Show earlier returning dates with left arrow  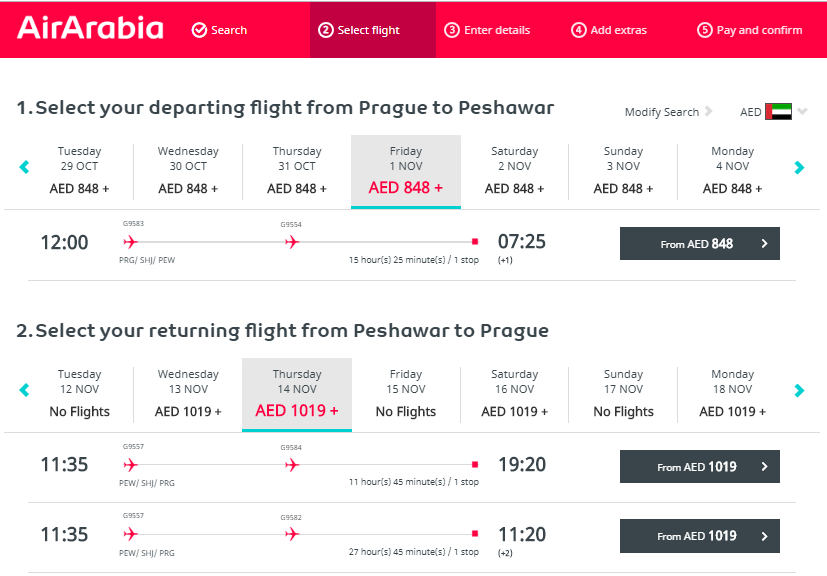tap(24, 390)
